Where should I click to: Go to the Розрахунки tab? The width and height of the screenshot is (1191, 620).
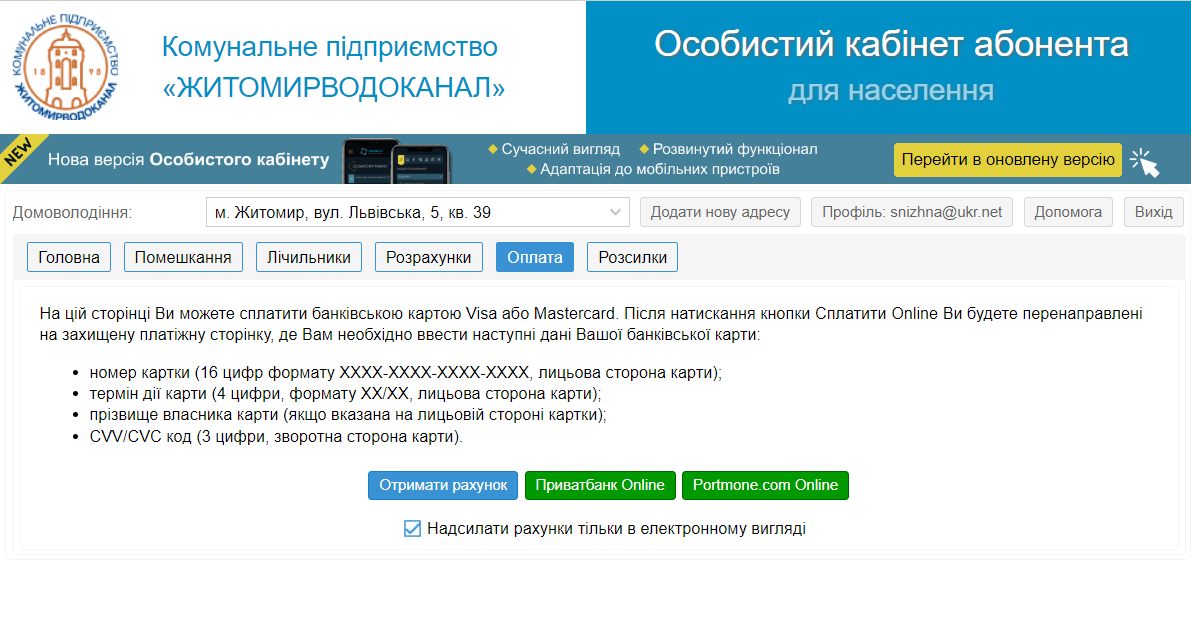[x=429, y=257]
